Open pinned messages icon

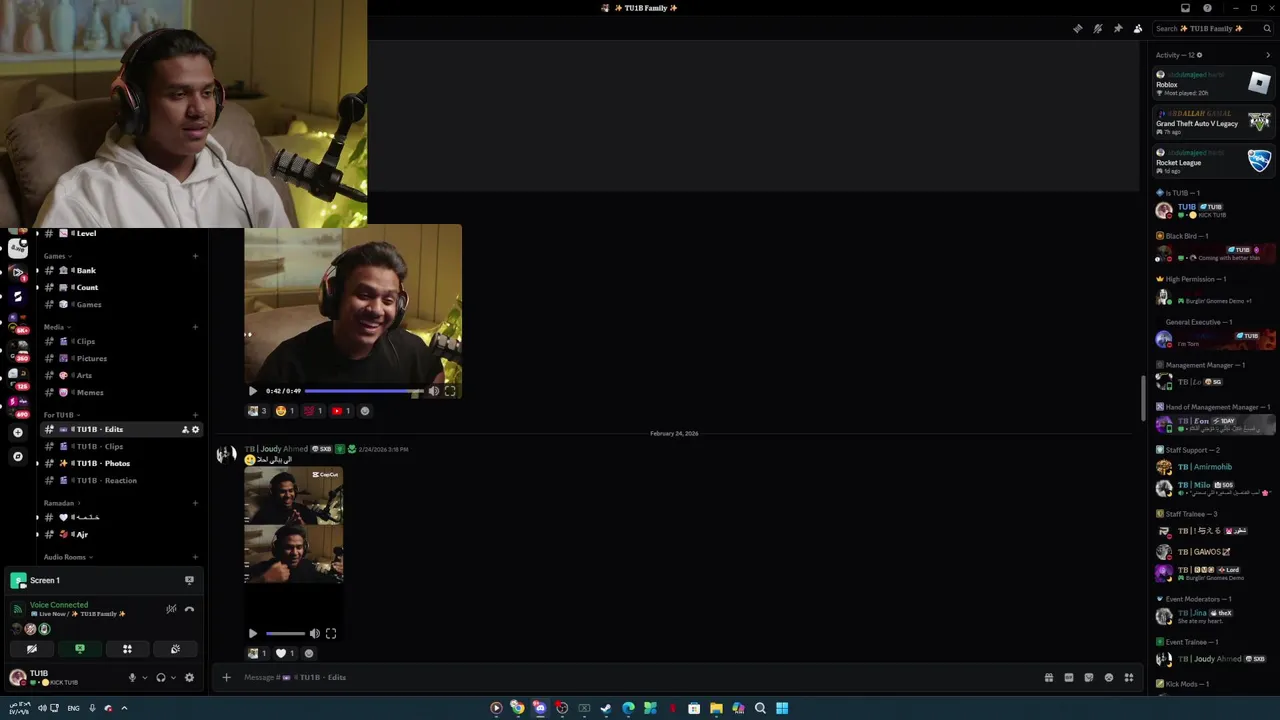click(x=1117, y=29)
